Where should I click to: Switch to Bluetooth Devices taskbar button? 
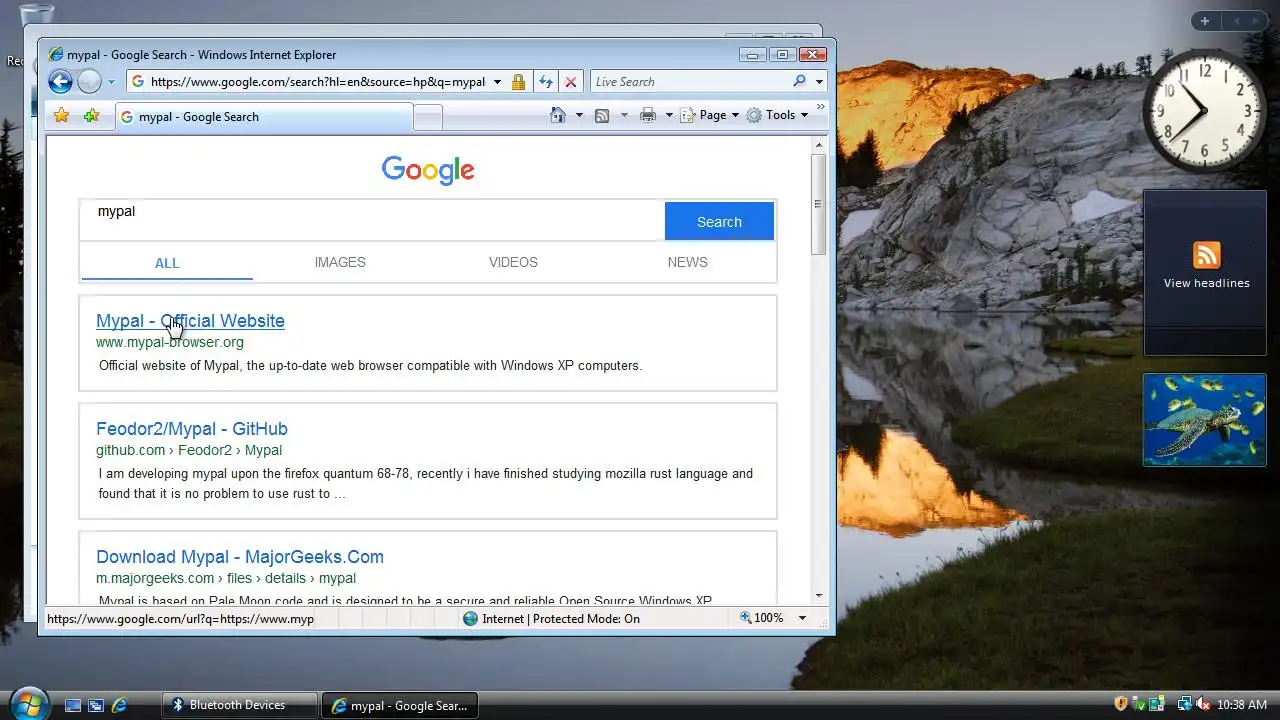(240, 705)
